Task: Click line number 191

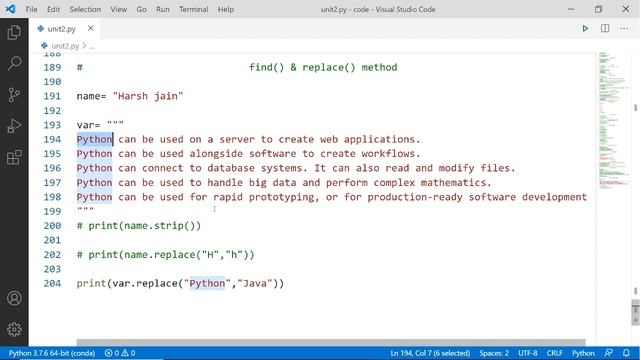Action: [52, 96]
